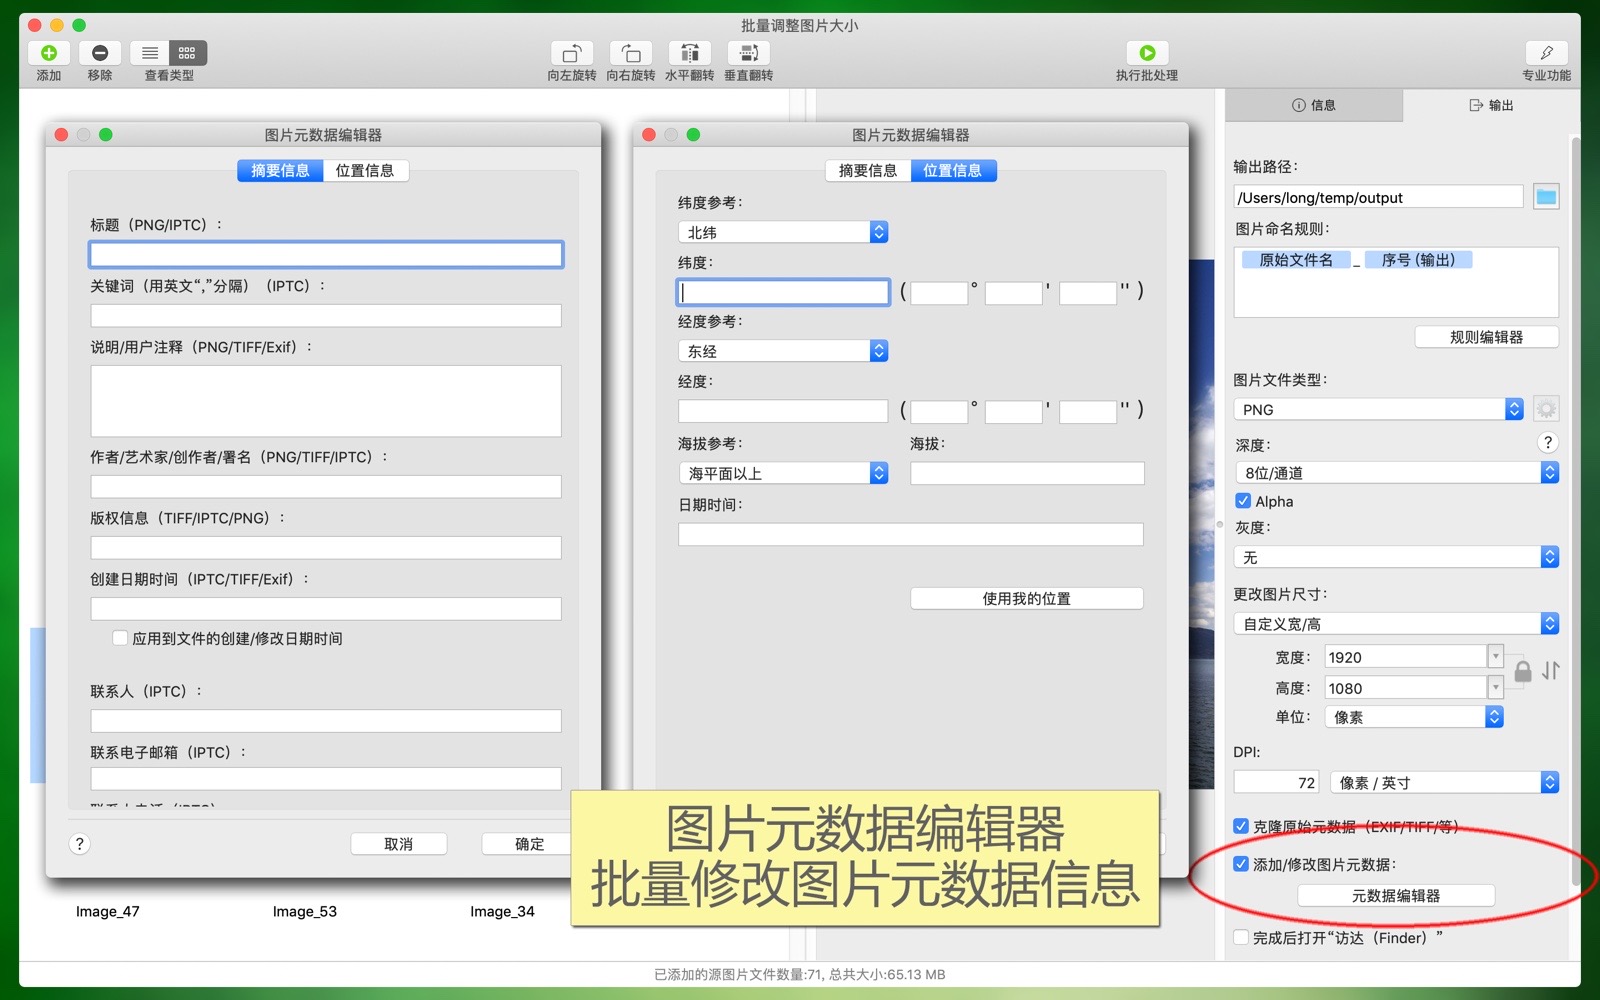
Task: Open the altitude reference 海平面以上 dropdown
Action: (782, 473)
